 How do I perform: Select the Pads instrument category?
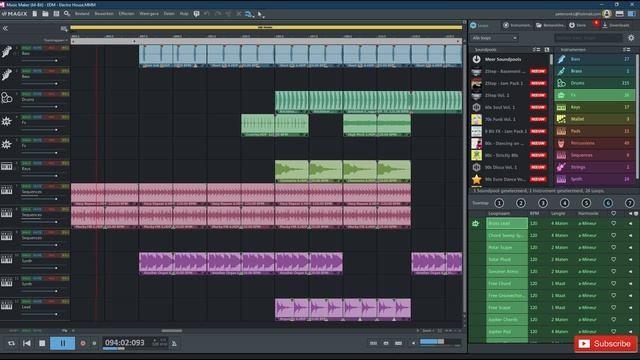(595, 131)
